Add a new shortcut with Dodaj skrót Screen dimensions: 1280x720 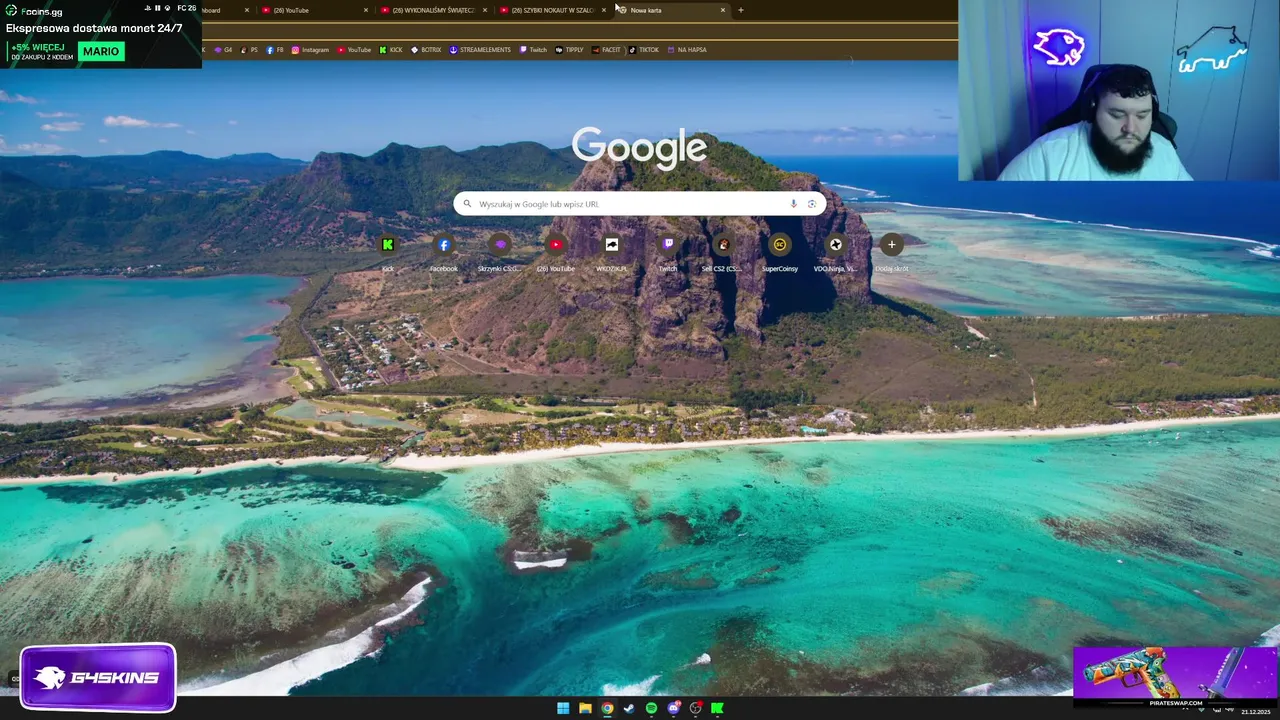click(891, 251)
